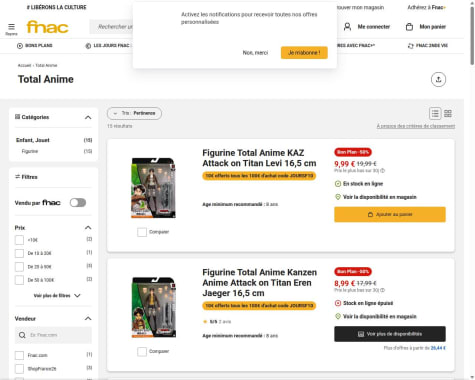
Task: Open the Rayons hamburger menu
Action: point(11,29)
